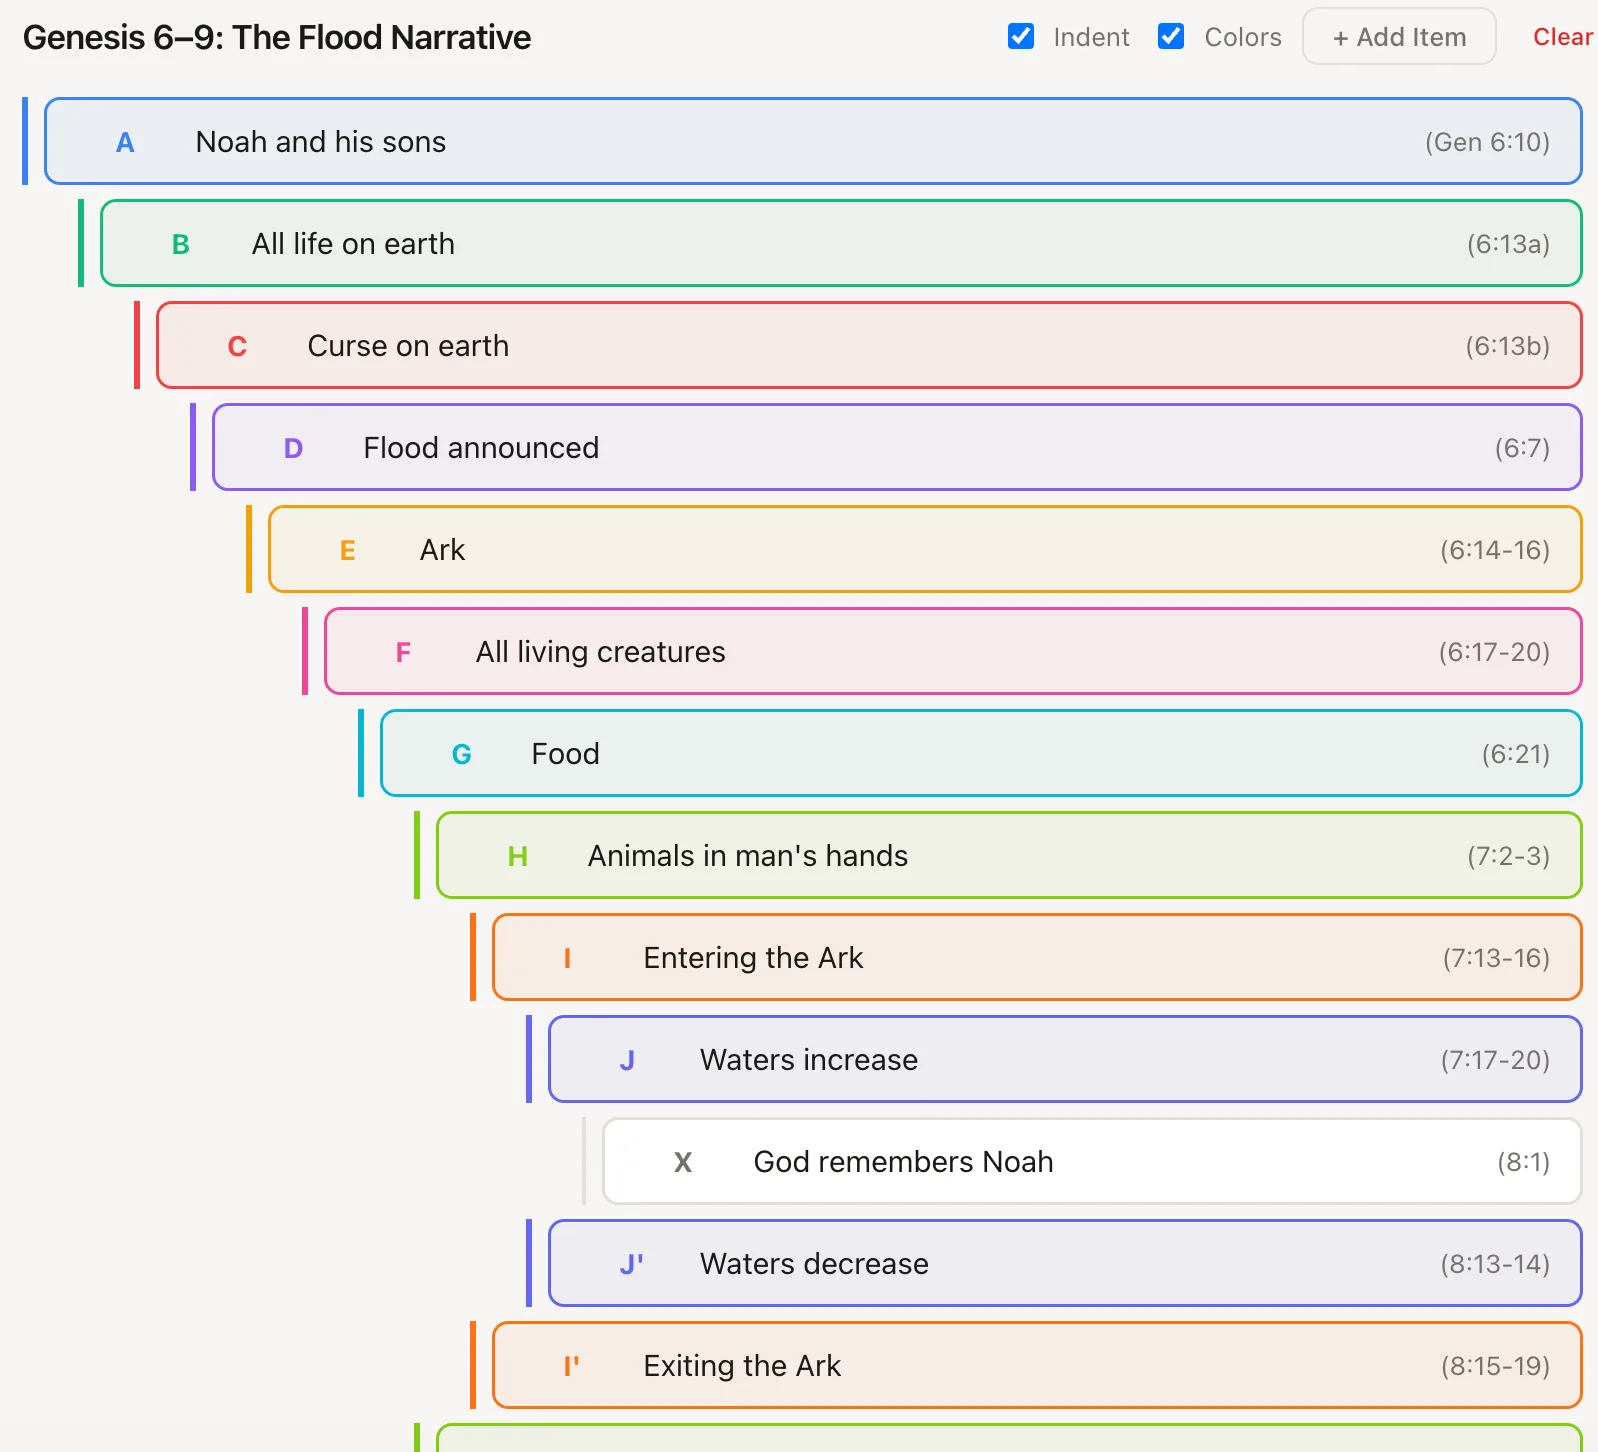Click the gray letter X label
The image size is (1598, 1452).
pos(683,1162)
